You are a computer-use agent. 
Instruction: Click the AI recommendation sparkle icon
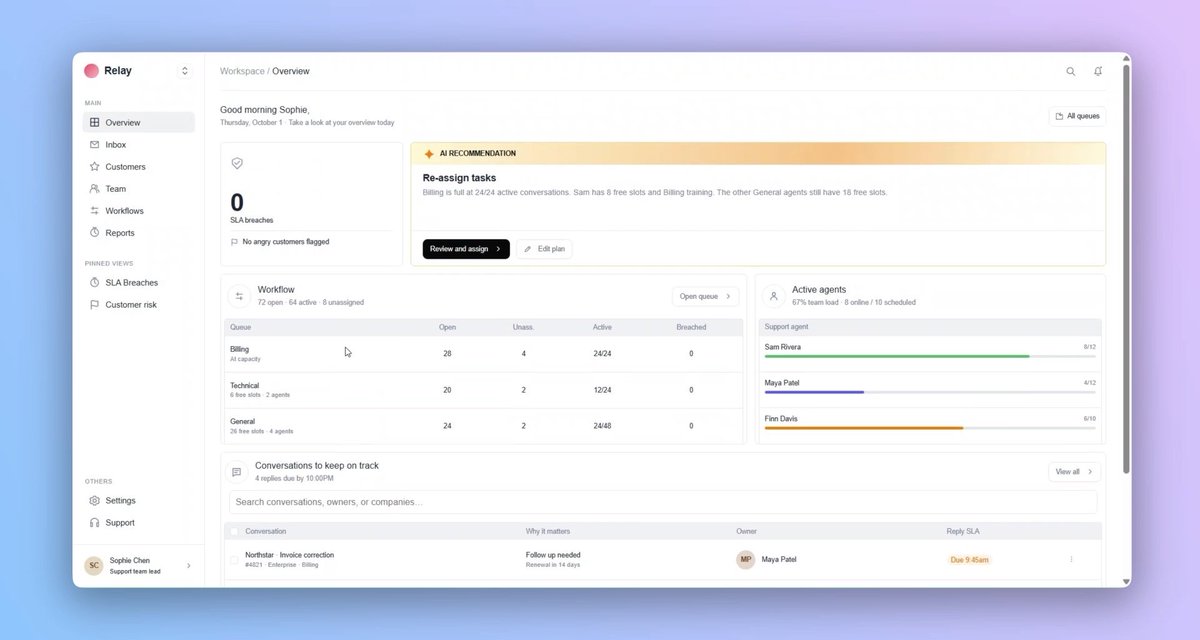[429, 154]
